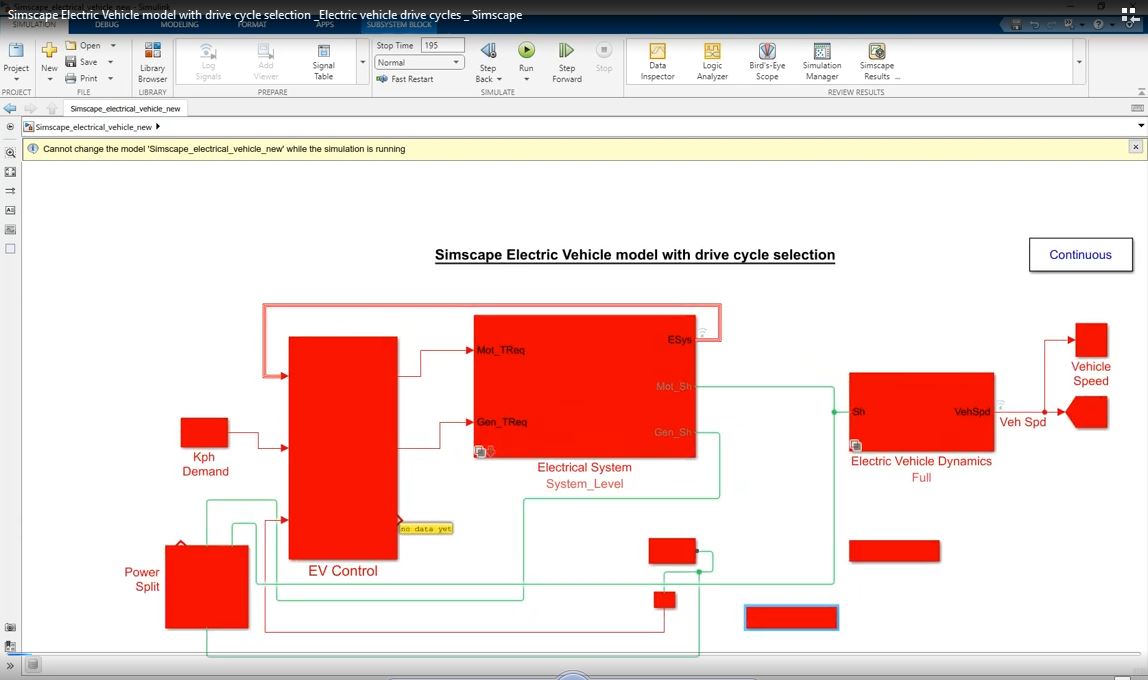Viewport: 1148px width, 680px height.
Task: Expand the left palette double-chevron
Action: (x=10, y=665)
